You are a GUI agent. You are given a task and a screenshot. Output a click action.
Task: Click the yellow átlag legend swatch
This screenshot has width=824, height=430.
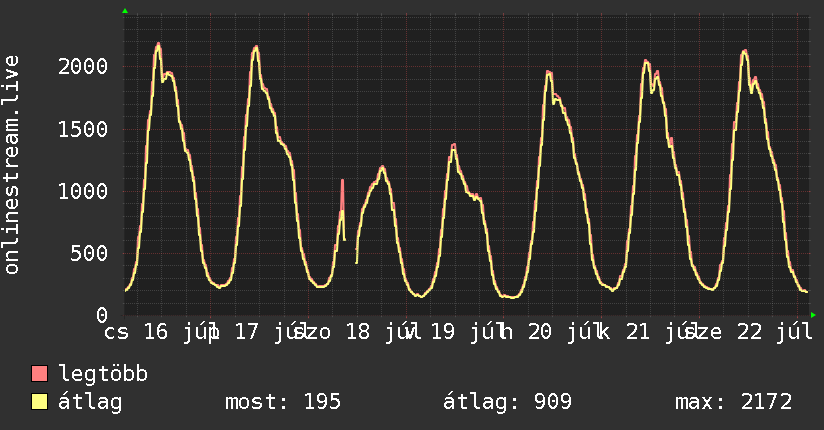pos(39,402)
